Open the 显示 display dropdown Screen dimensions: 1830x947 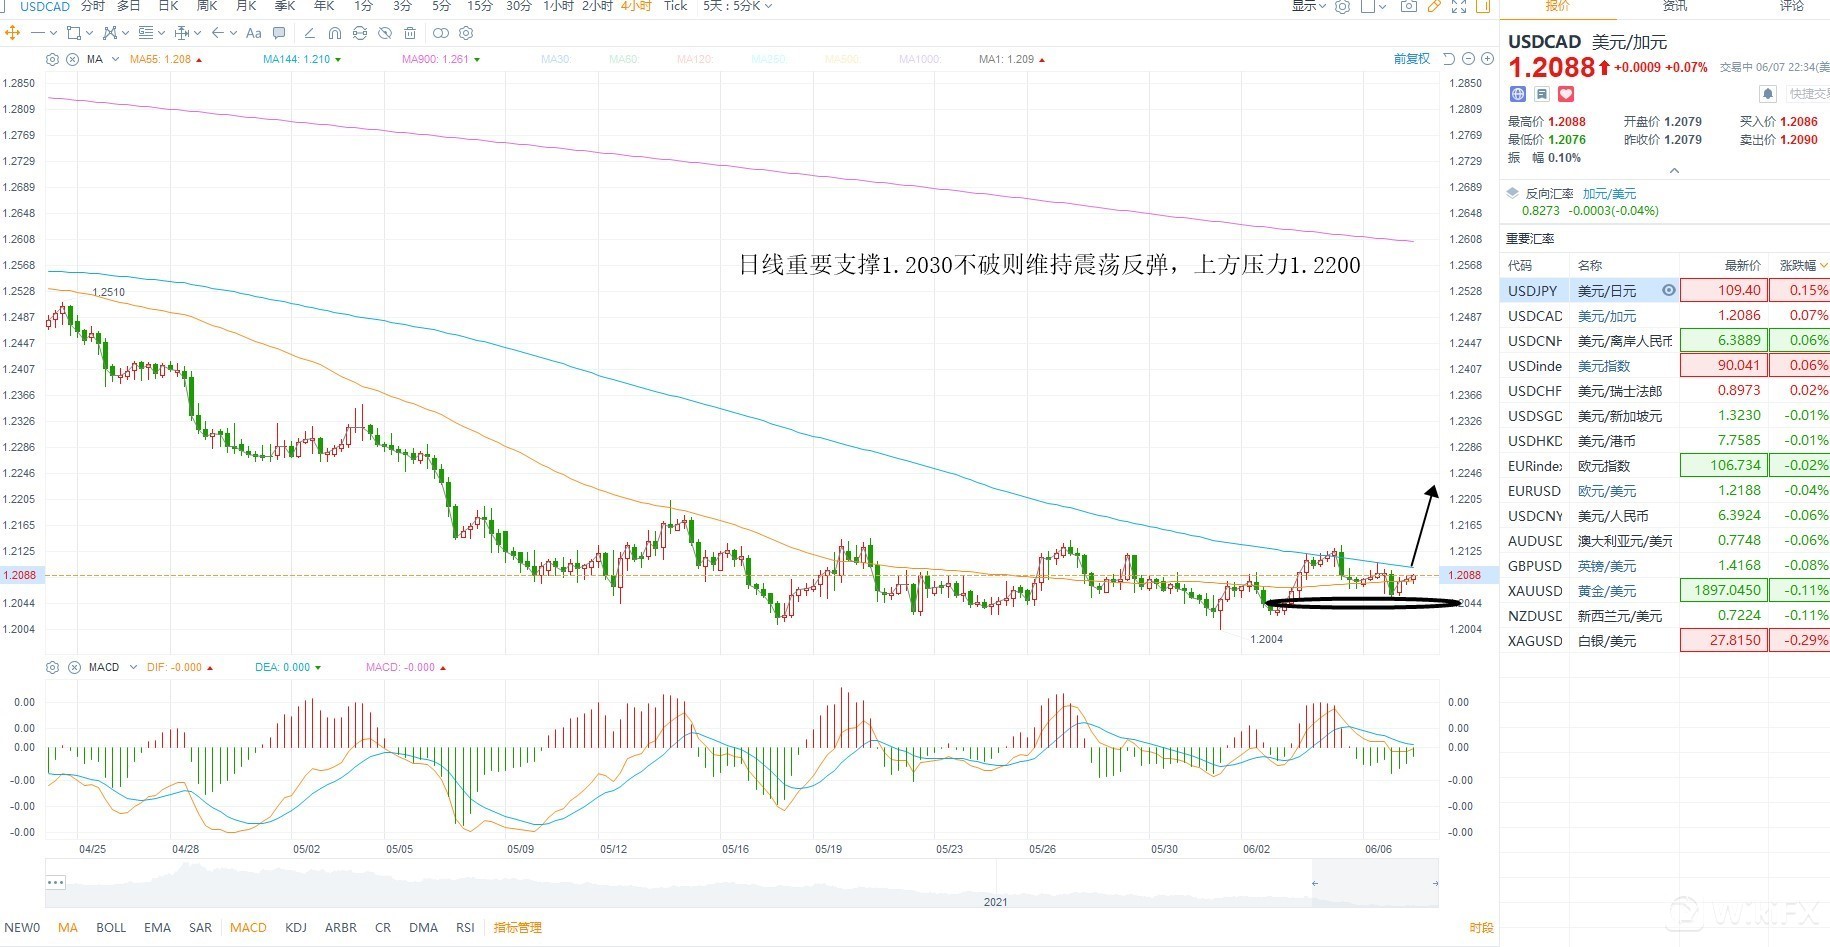pyautogui.click(x=1308, y=6)
